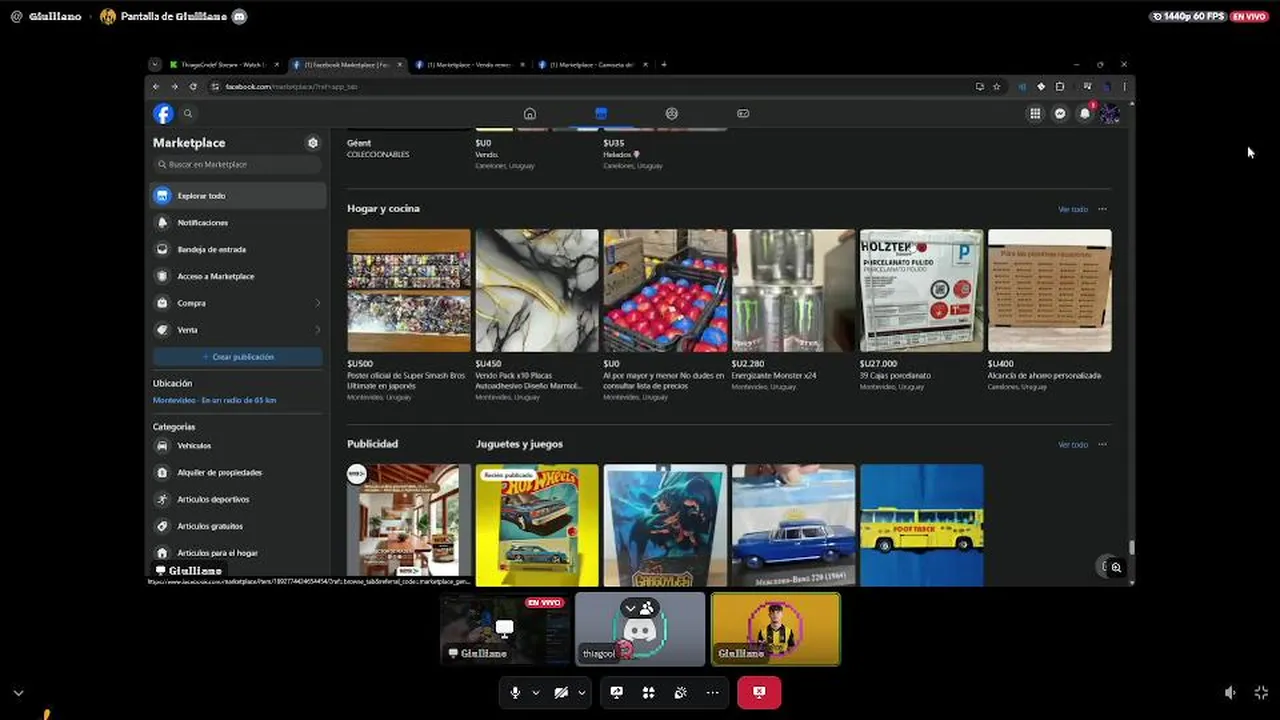The height and width of the screenshot is (720, 1280).
Task: Disconnect from the Discord call
Action: point(759,692)
